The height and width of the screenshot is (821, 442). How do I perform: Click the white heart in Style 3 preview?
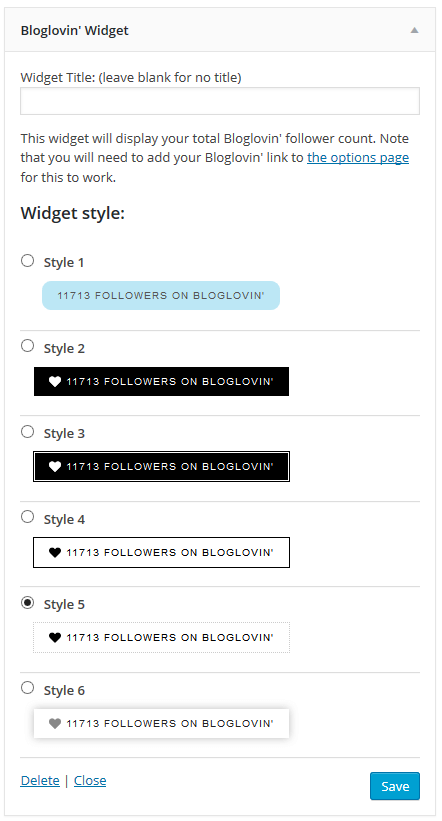click(55, 467)
